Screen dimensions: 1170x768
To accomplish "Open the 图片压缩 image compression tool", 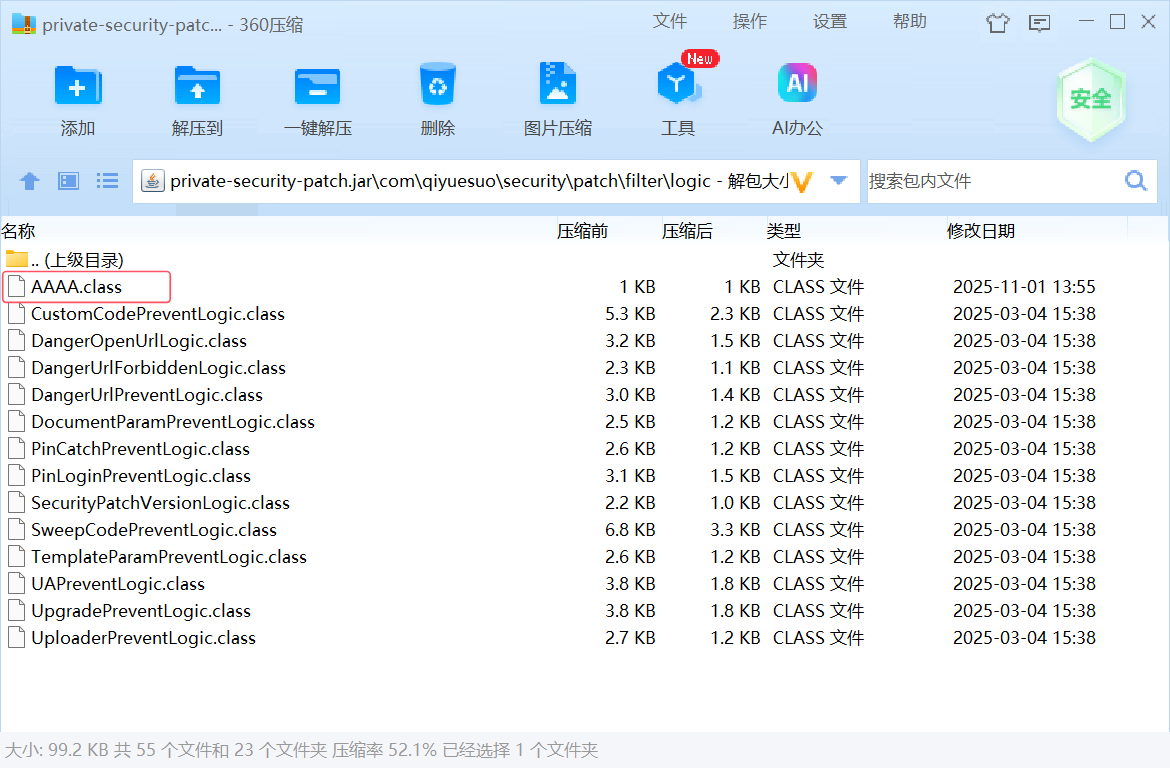I will pyautogui.click(x=557, y=87).
